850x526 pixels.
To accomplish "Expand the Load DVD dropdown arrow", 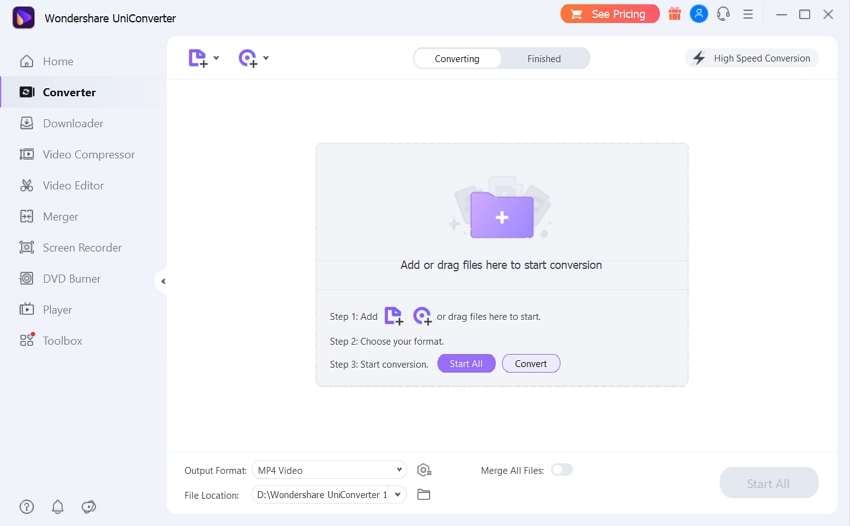I will click(266, 57).
